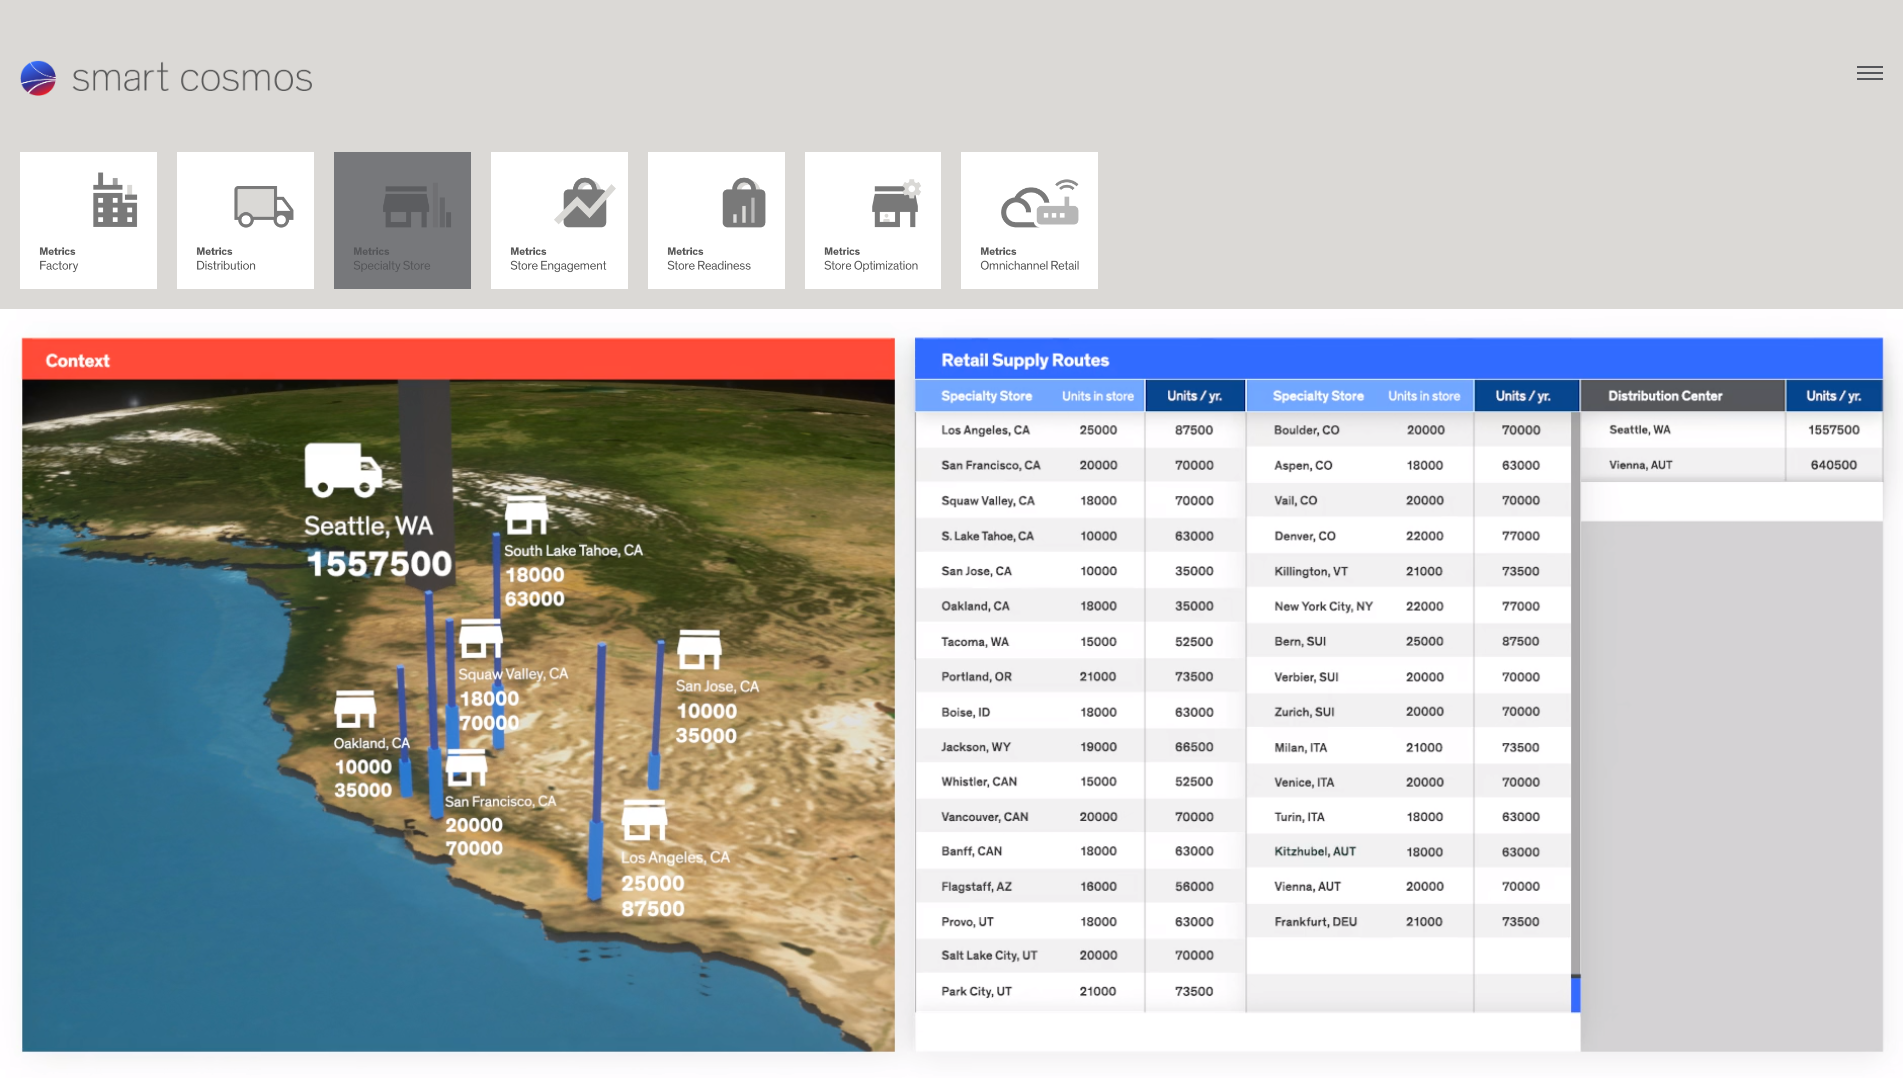Click the South Lake Tahoe store icon
Viewport: 1903px width, 1080px height.
click(526, 515)
